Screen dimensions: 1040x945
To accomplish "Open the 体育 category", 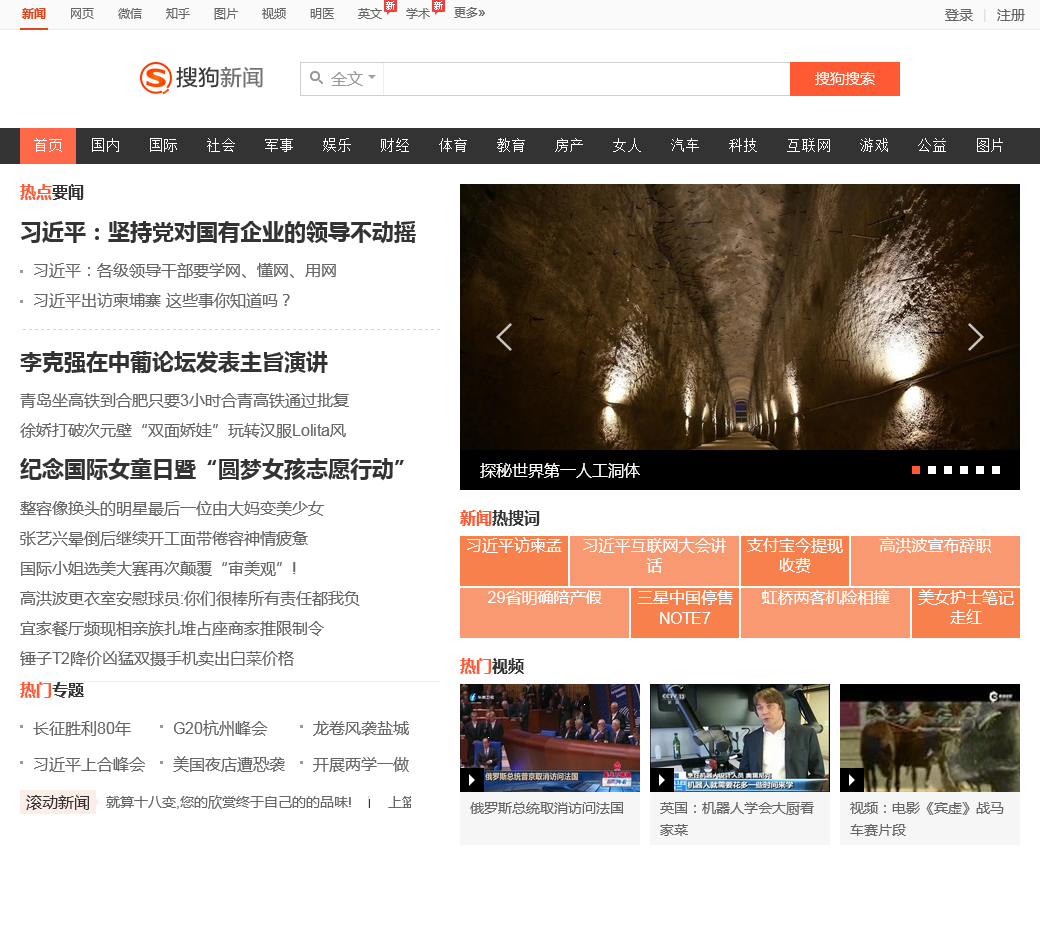I will (x=453, y=145).
